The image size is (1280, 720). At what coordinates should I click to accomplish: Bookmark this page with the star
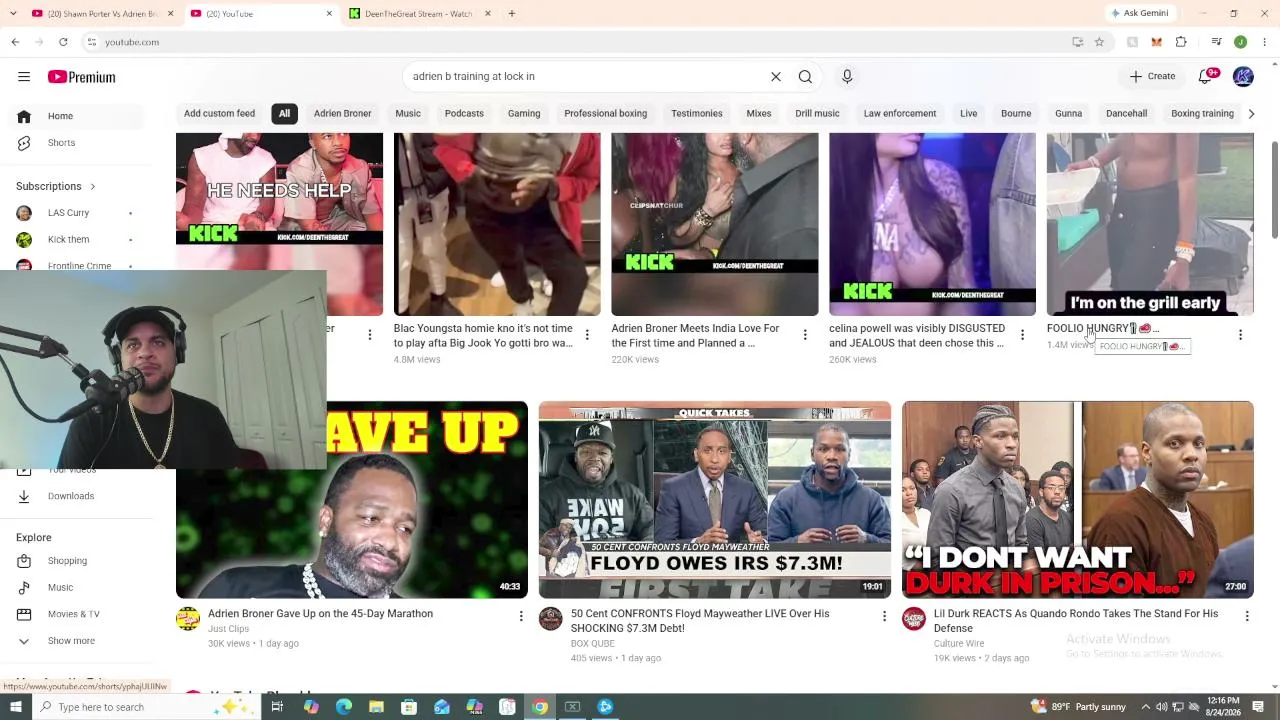coord(1099,42)
